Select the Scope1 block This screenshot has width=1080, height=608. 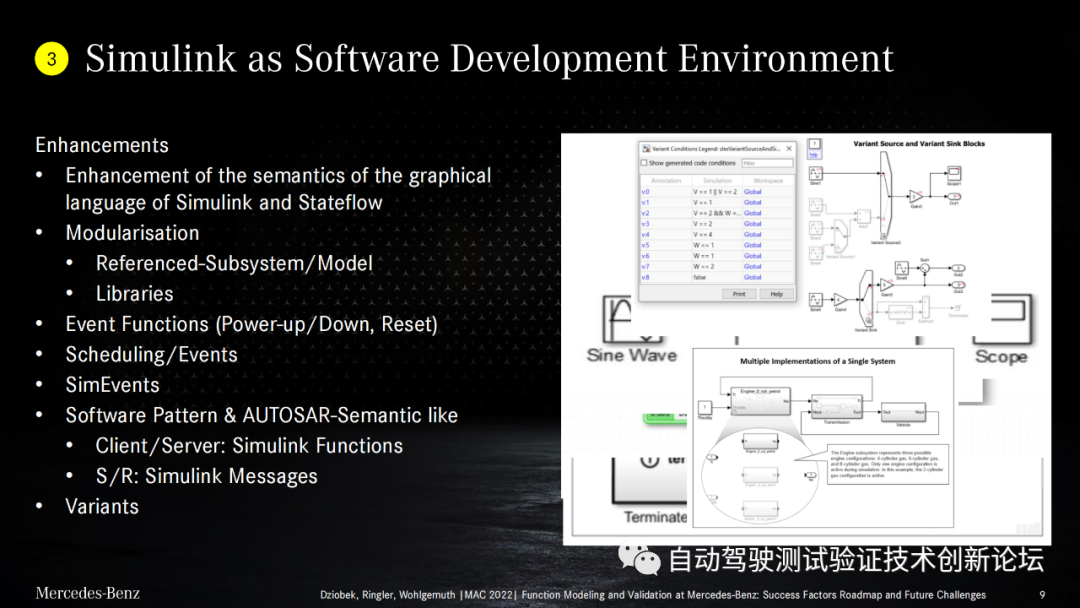tap(954, 172)
